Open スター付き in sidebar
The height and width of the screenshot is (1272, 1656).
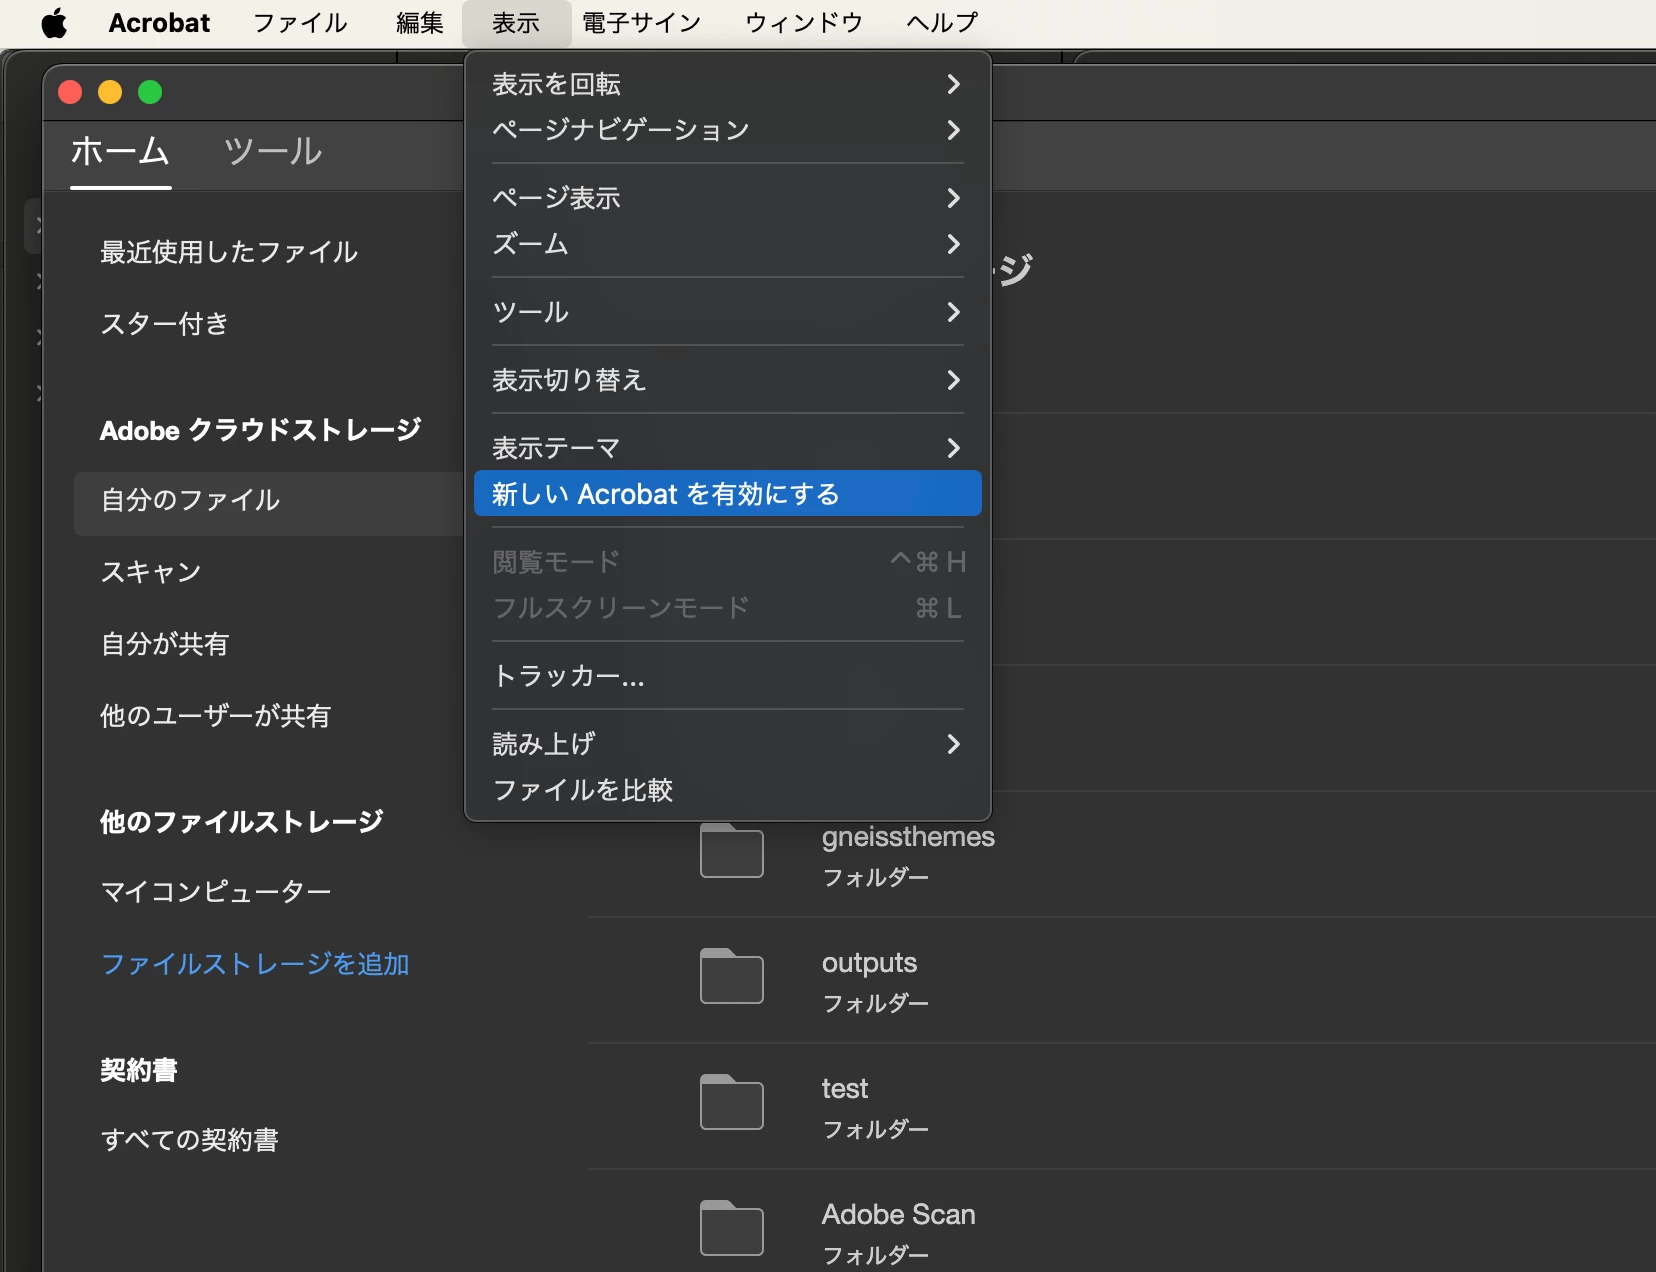click(165, 324)
